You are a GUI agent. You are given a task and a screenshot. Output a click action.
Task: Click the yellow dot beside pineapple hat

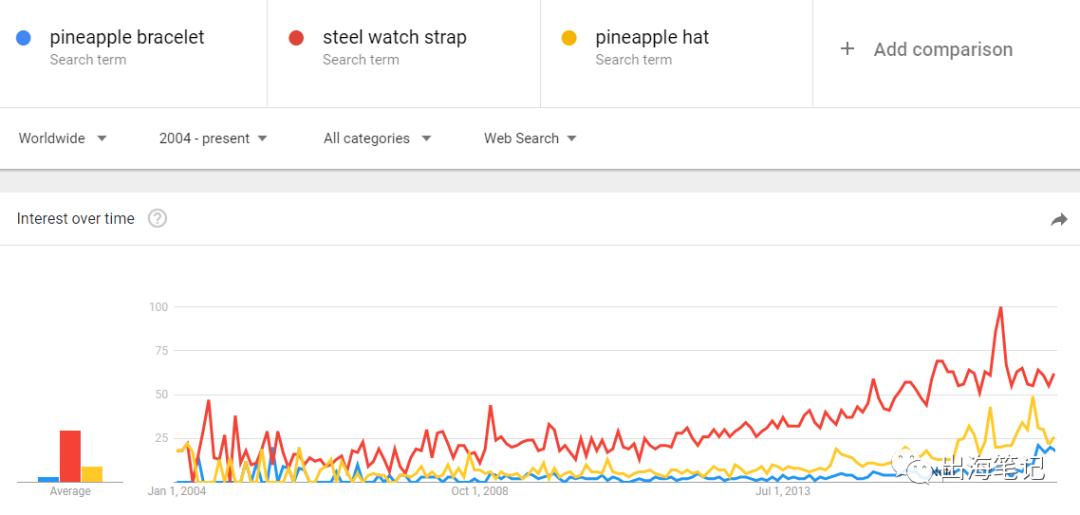tap(569, 38)
